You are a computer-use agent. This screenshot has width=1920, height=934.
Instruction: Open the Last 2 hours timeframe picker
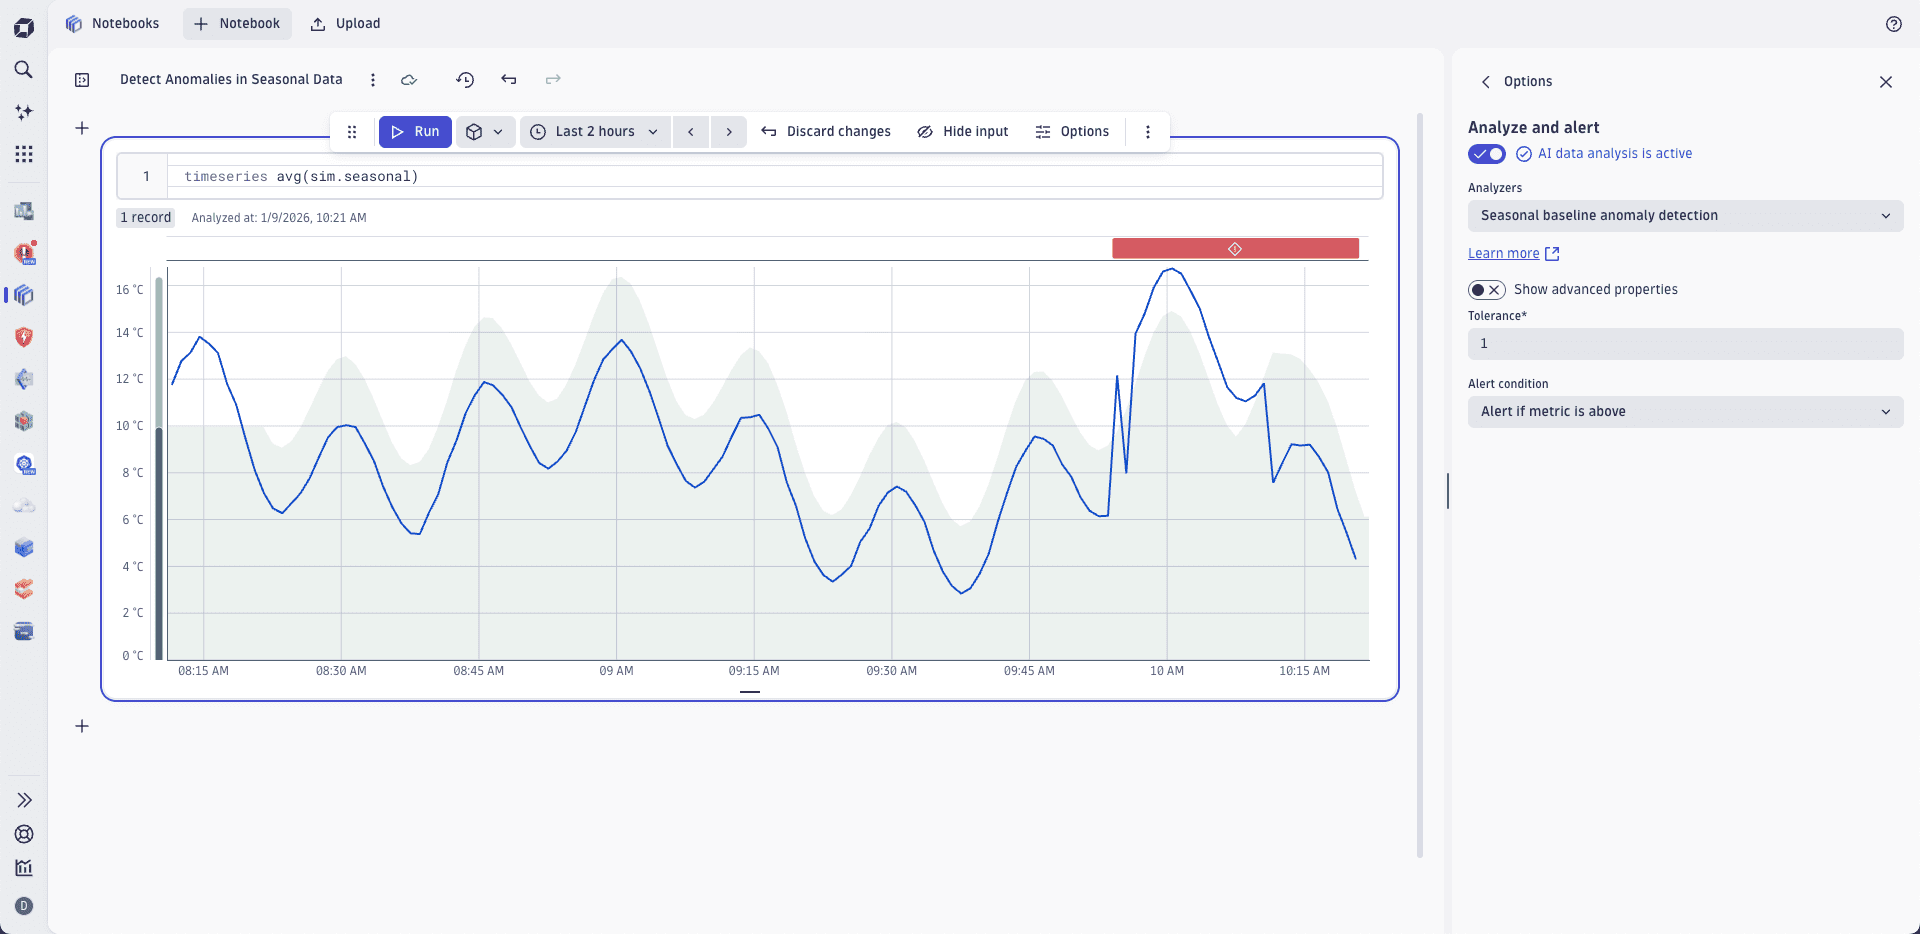point(594,131)
